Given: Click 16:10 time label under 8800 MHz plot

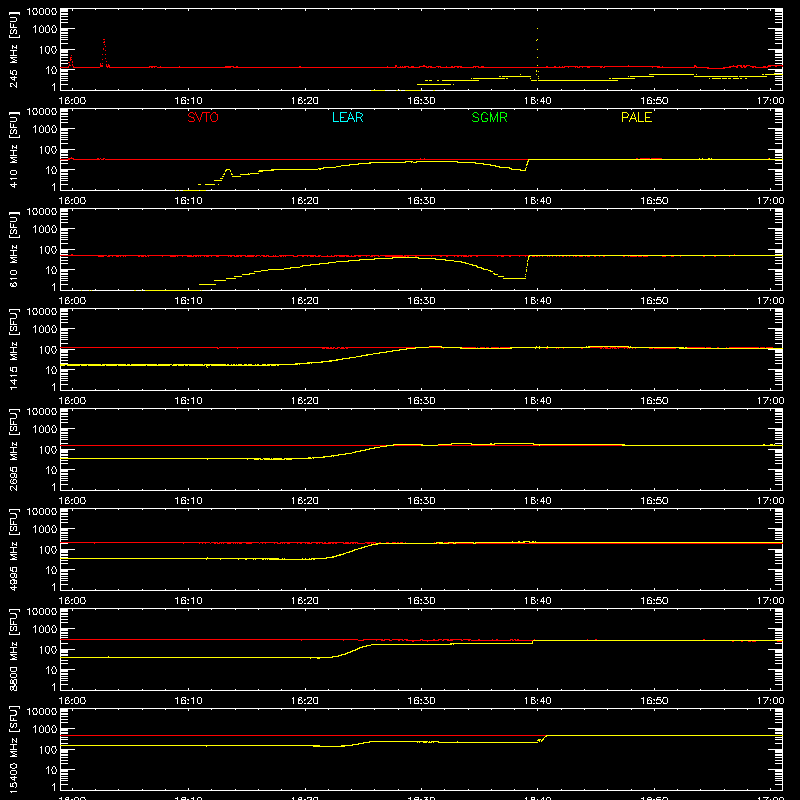Looking at the screenshot, I should tap(188, 701).
